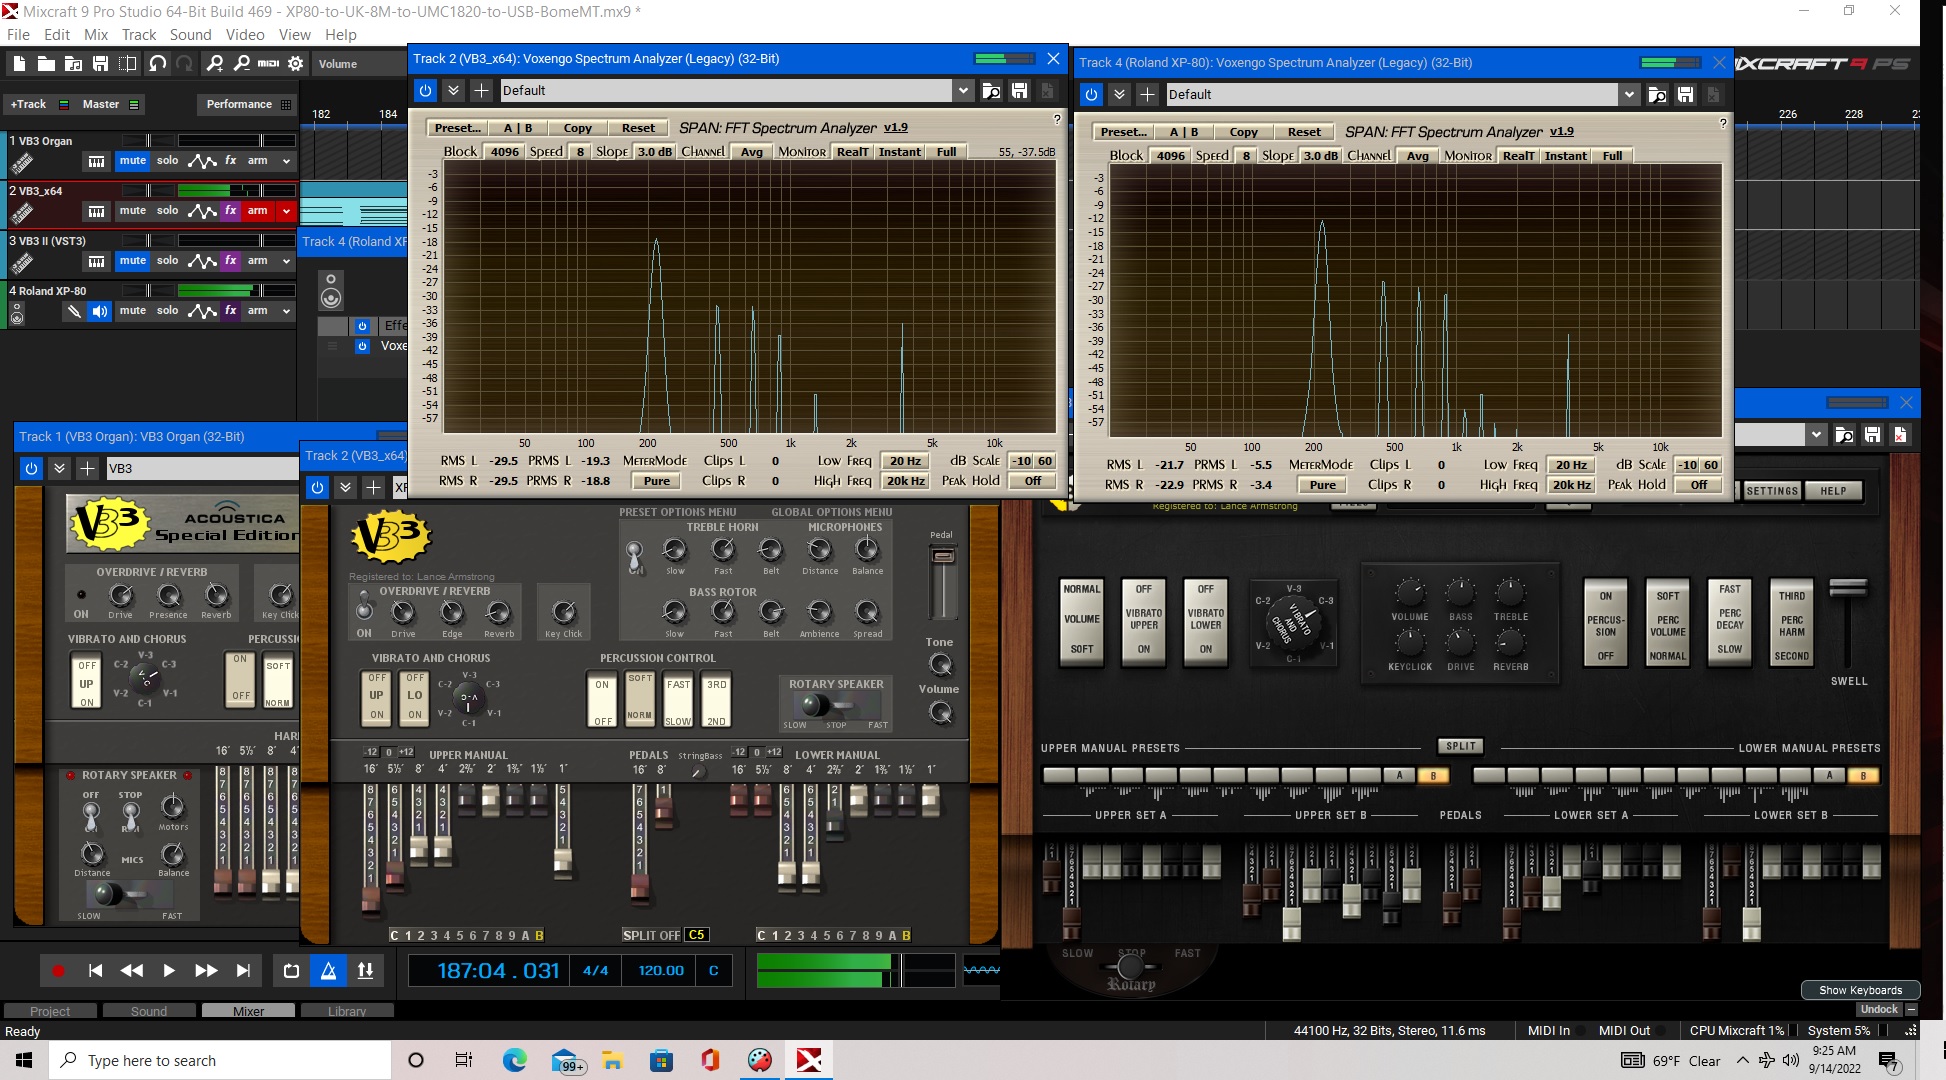Toggle solo on VB3_x64 track
Viewport: 1946px width, 1080px height.
coord(165,210)
